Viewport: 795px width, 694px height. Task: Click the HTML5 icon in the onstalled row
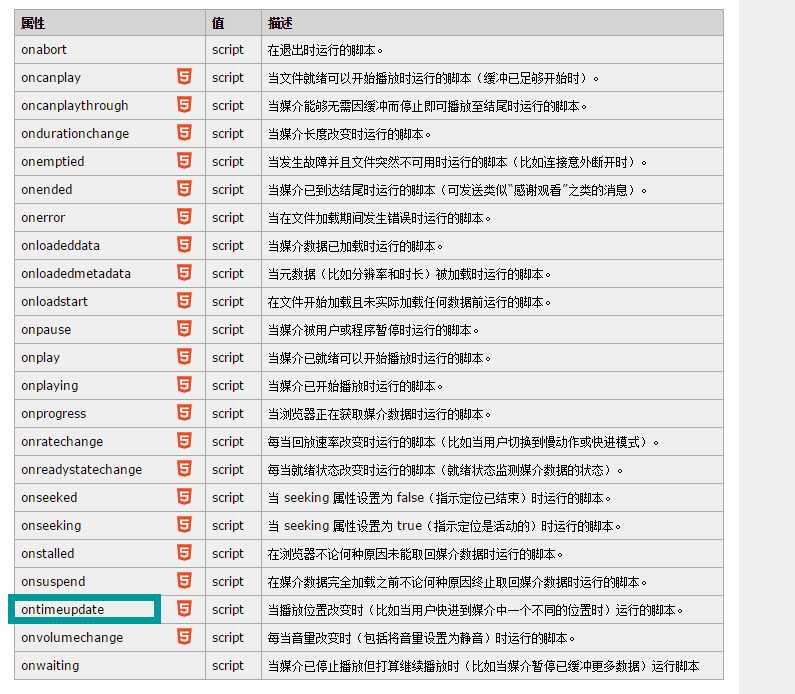point(185,553)
